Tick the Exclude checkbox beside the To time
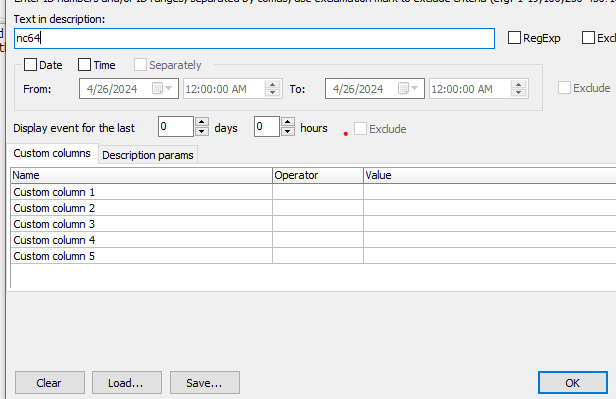Screen dimensions: 616x399 (564, 88)
